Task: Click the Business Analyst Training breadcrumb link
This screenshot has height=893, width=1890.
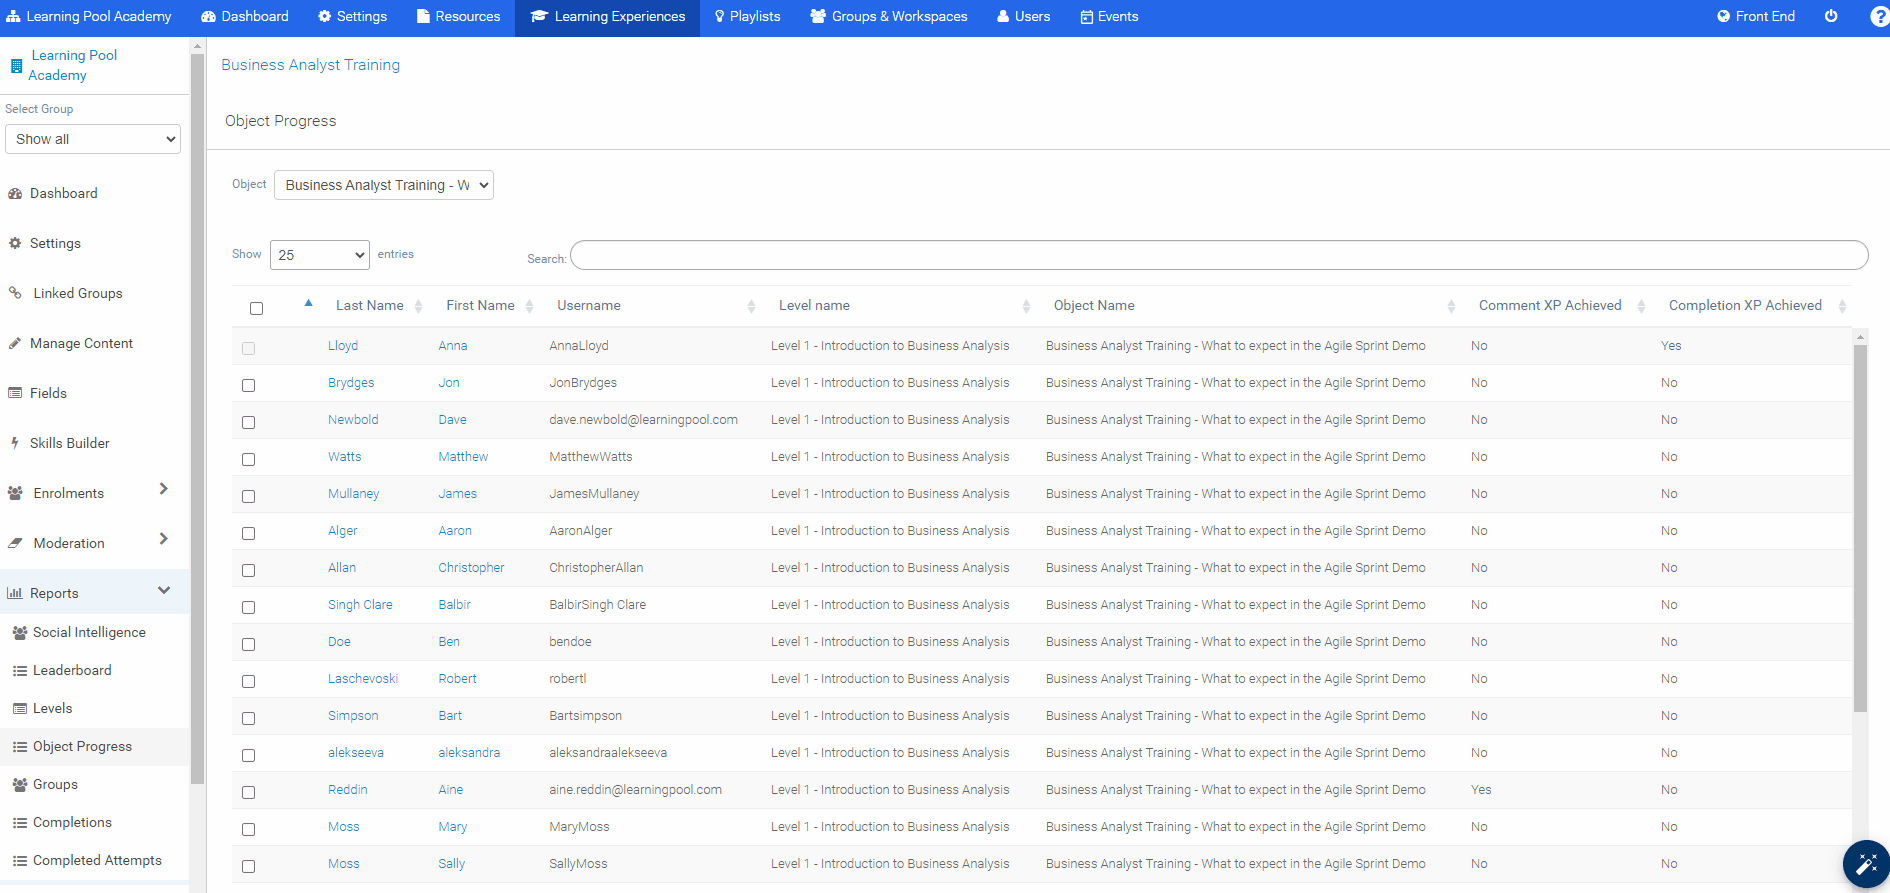Action: 310,65
